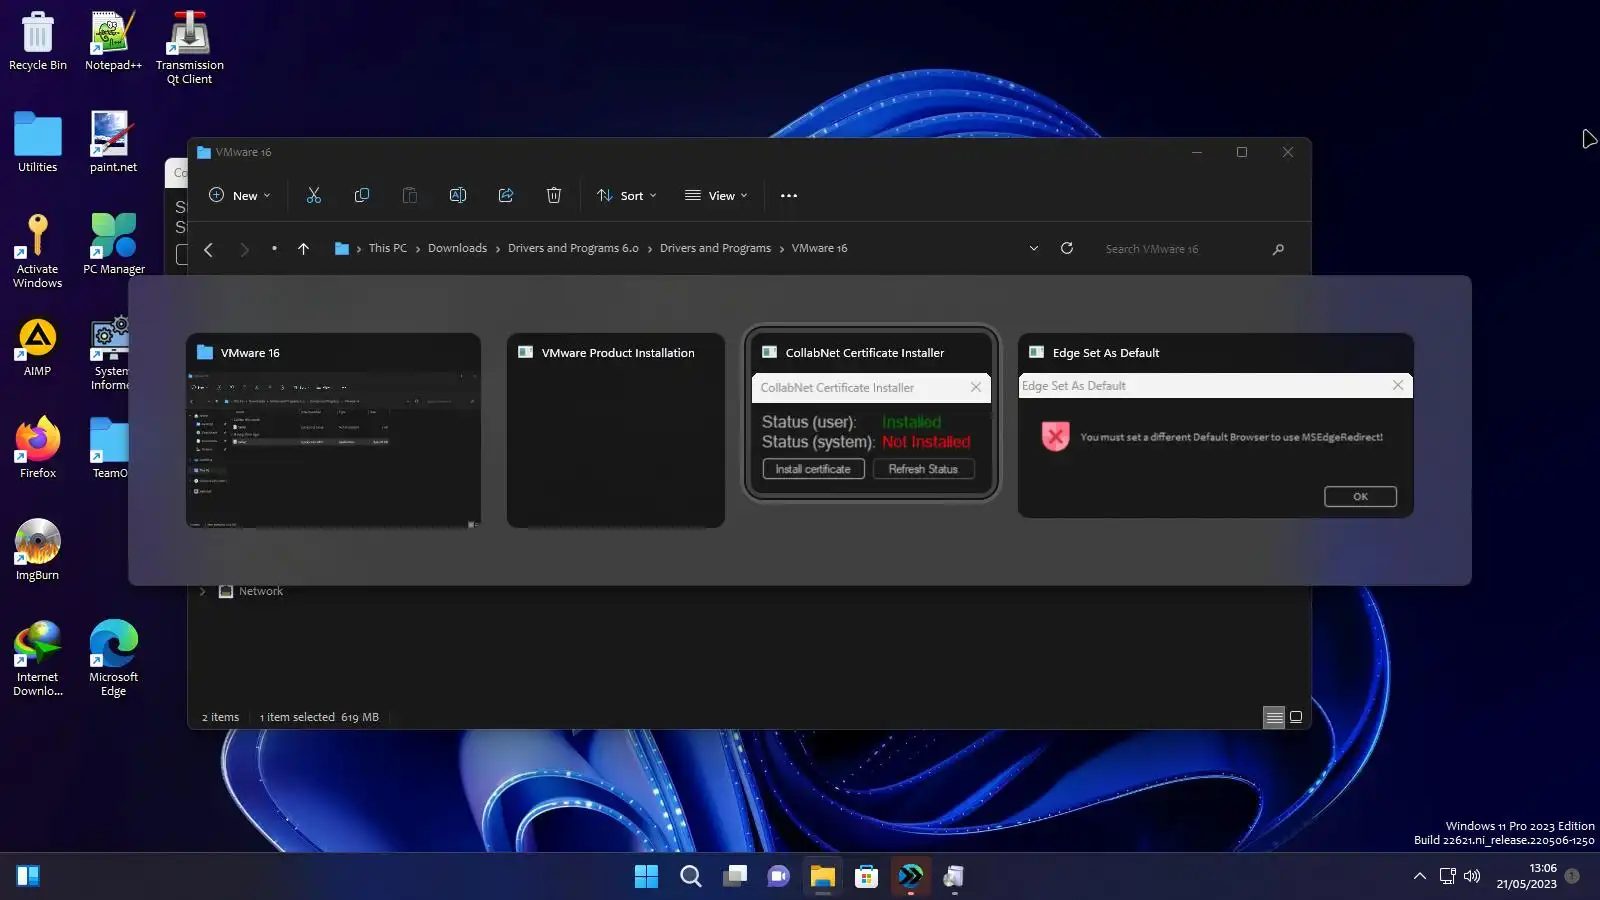Open the clock and date flyout

[1526, 876]
